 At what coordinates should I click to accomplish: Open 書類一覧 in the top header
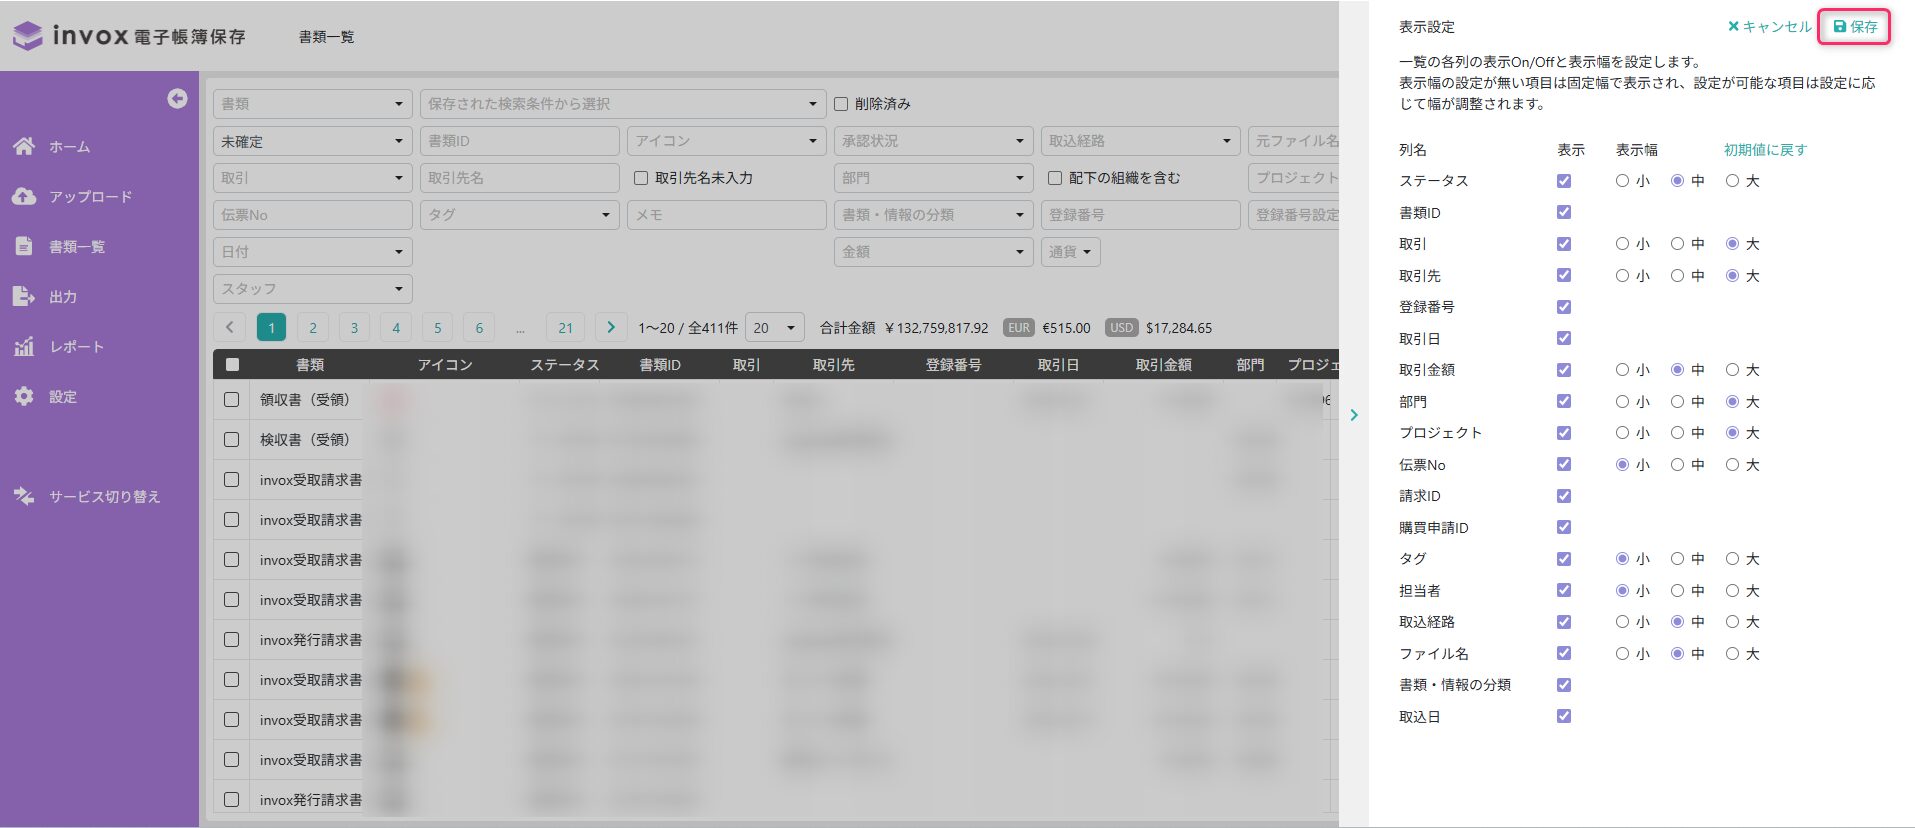pos(326,37)
